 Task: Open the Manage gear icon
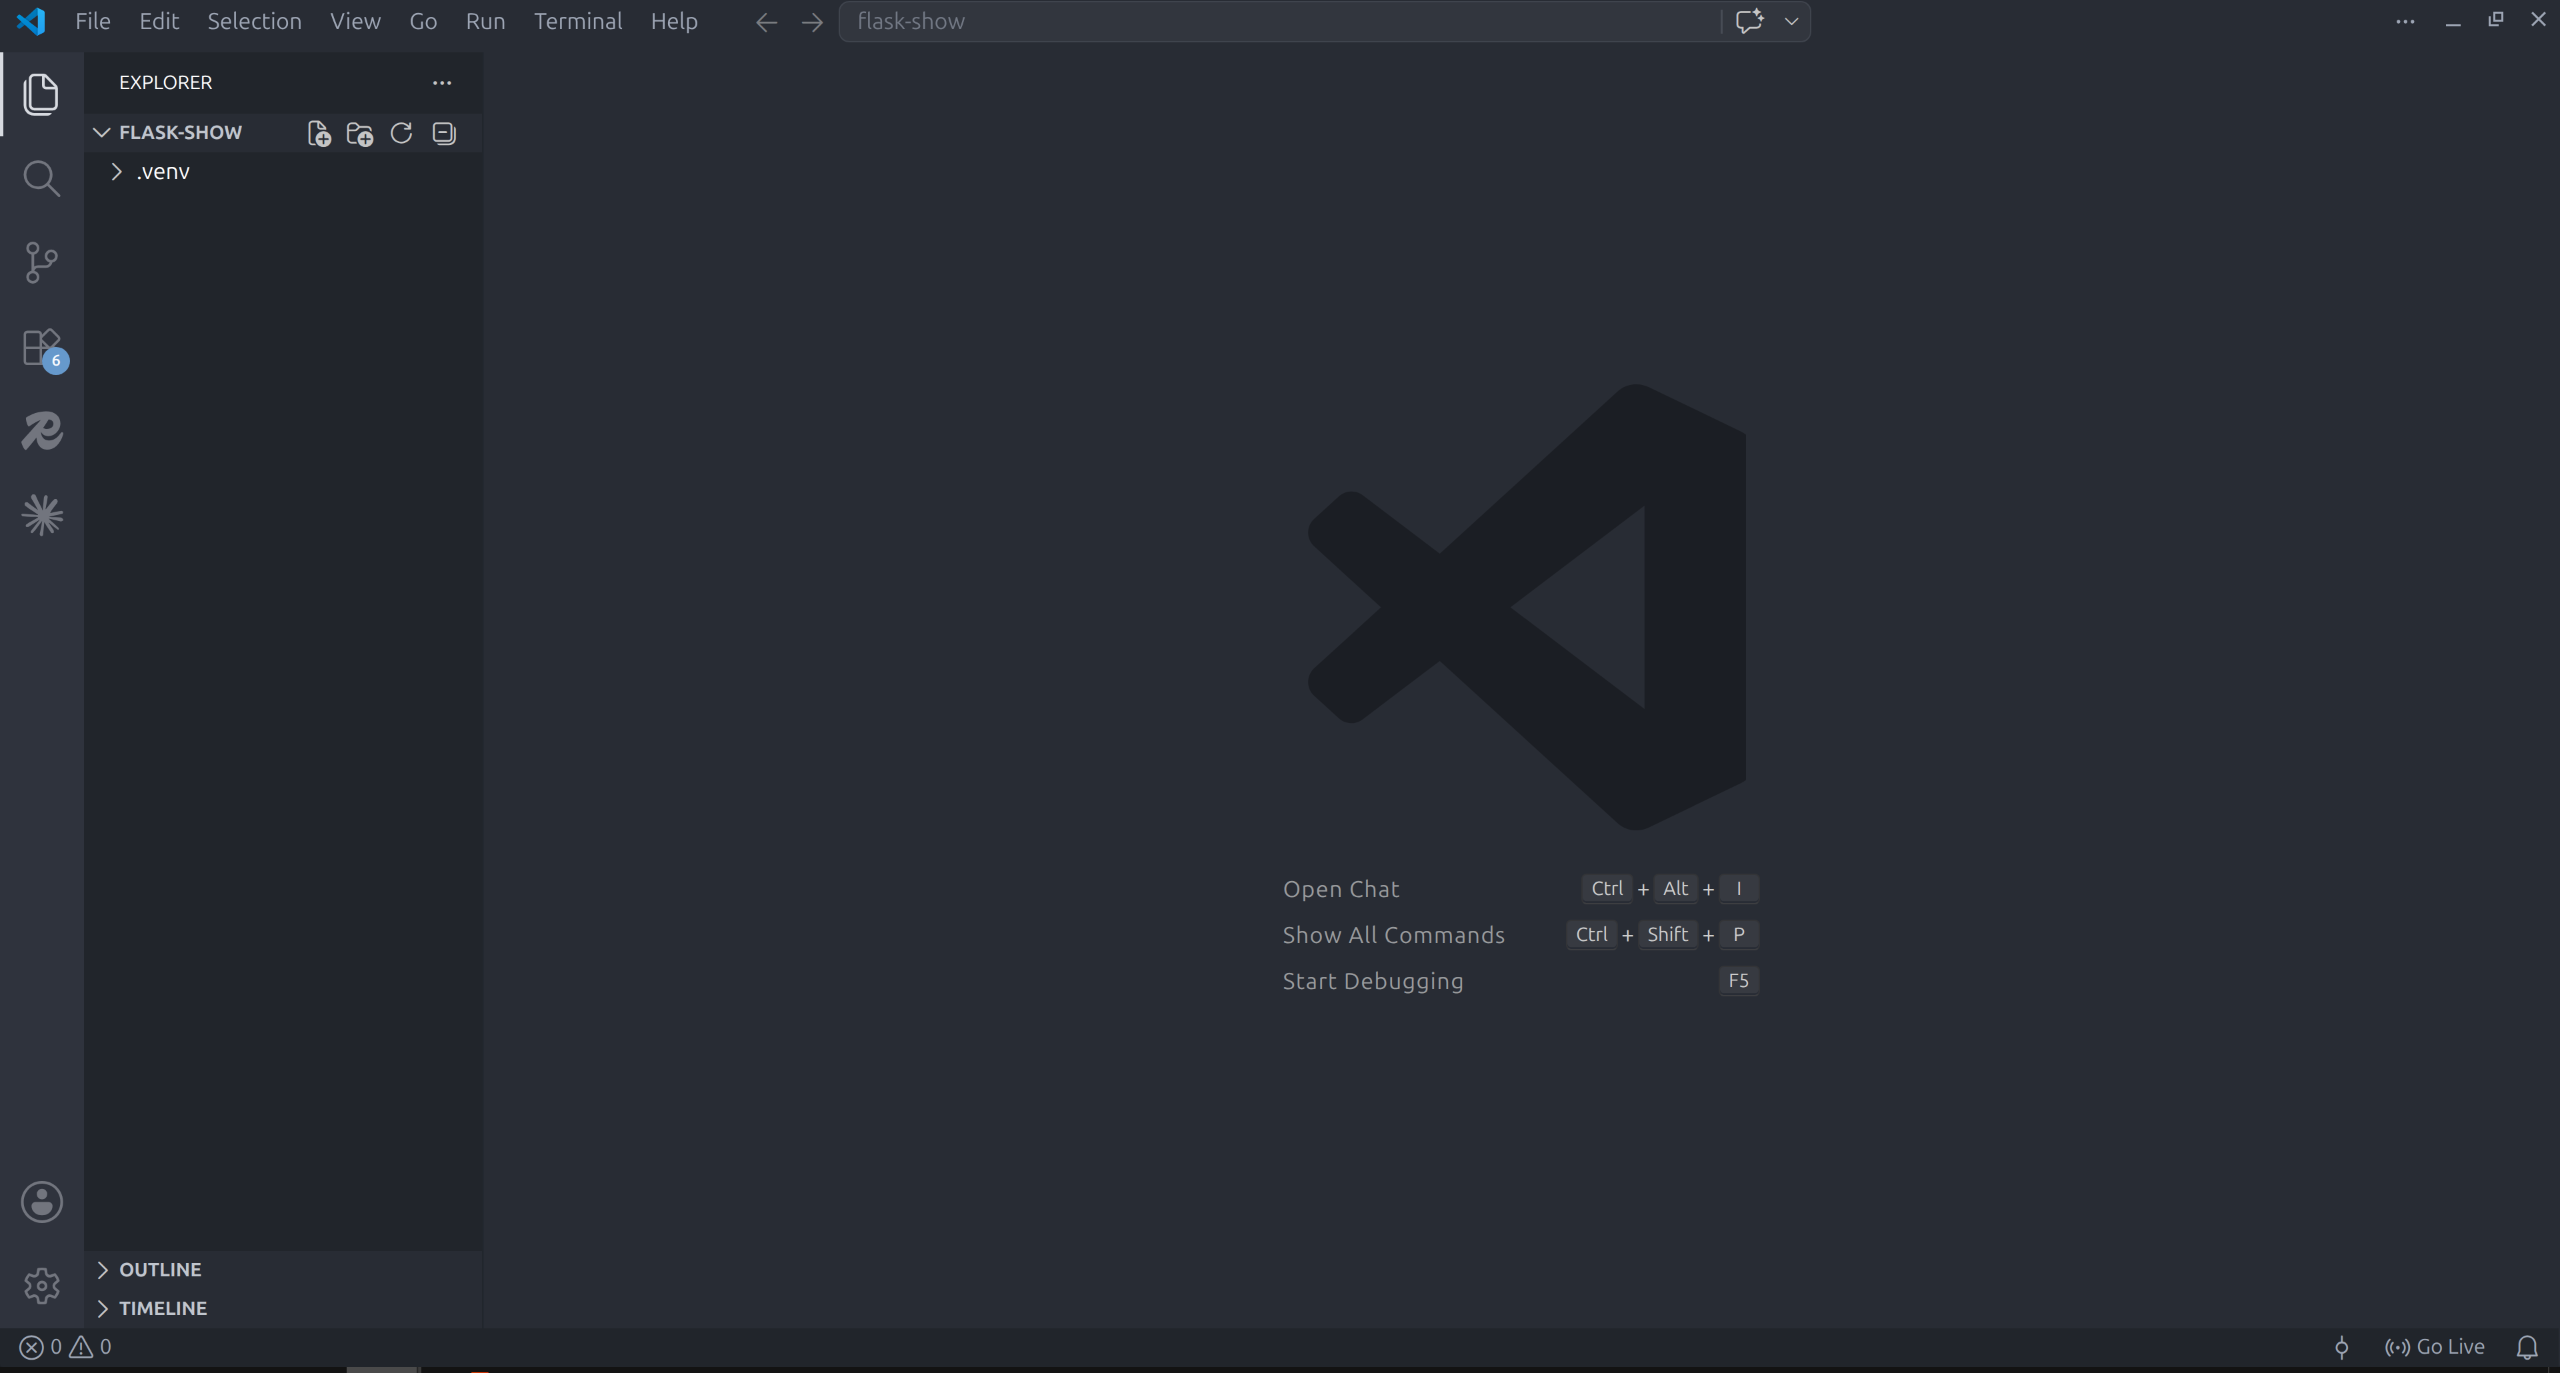[x=42, y=1286]
